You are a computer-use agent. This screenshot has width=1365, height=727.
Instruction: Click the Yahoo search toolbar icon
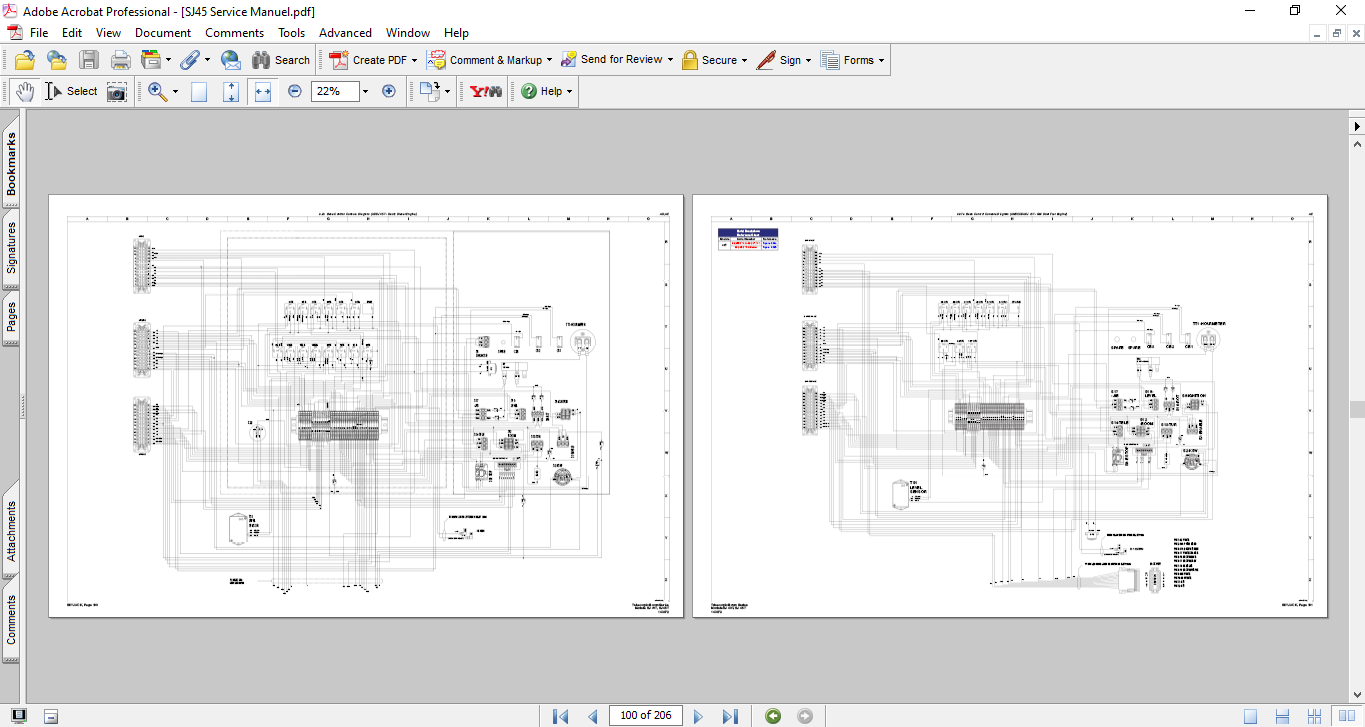point(486,92)
